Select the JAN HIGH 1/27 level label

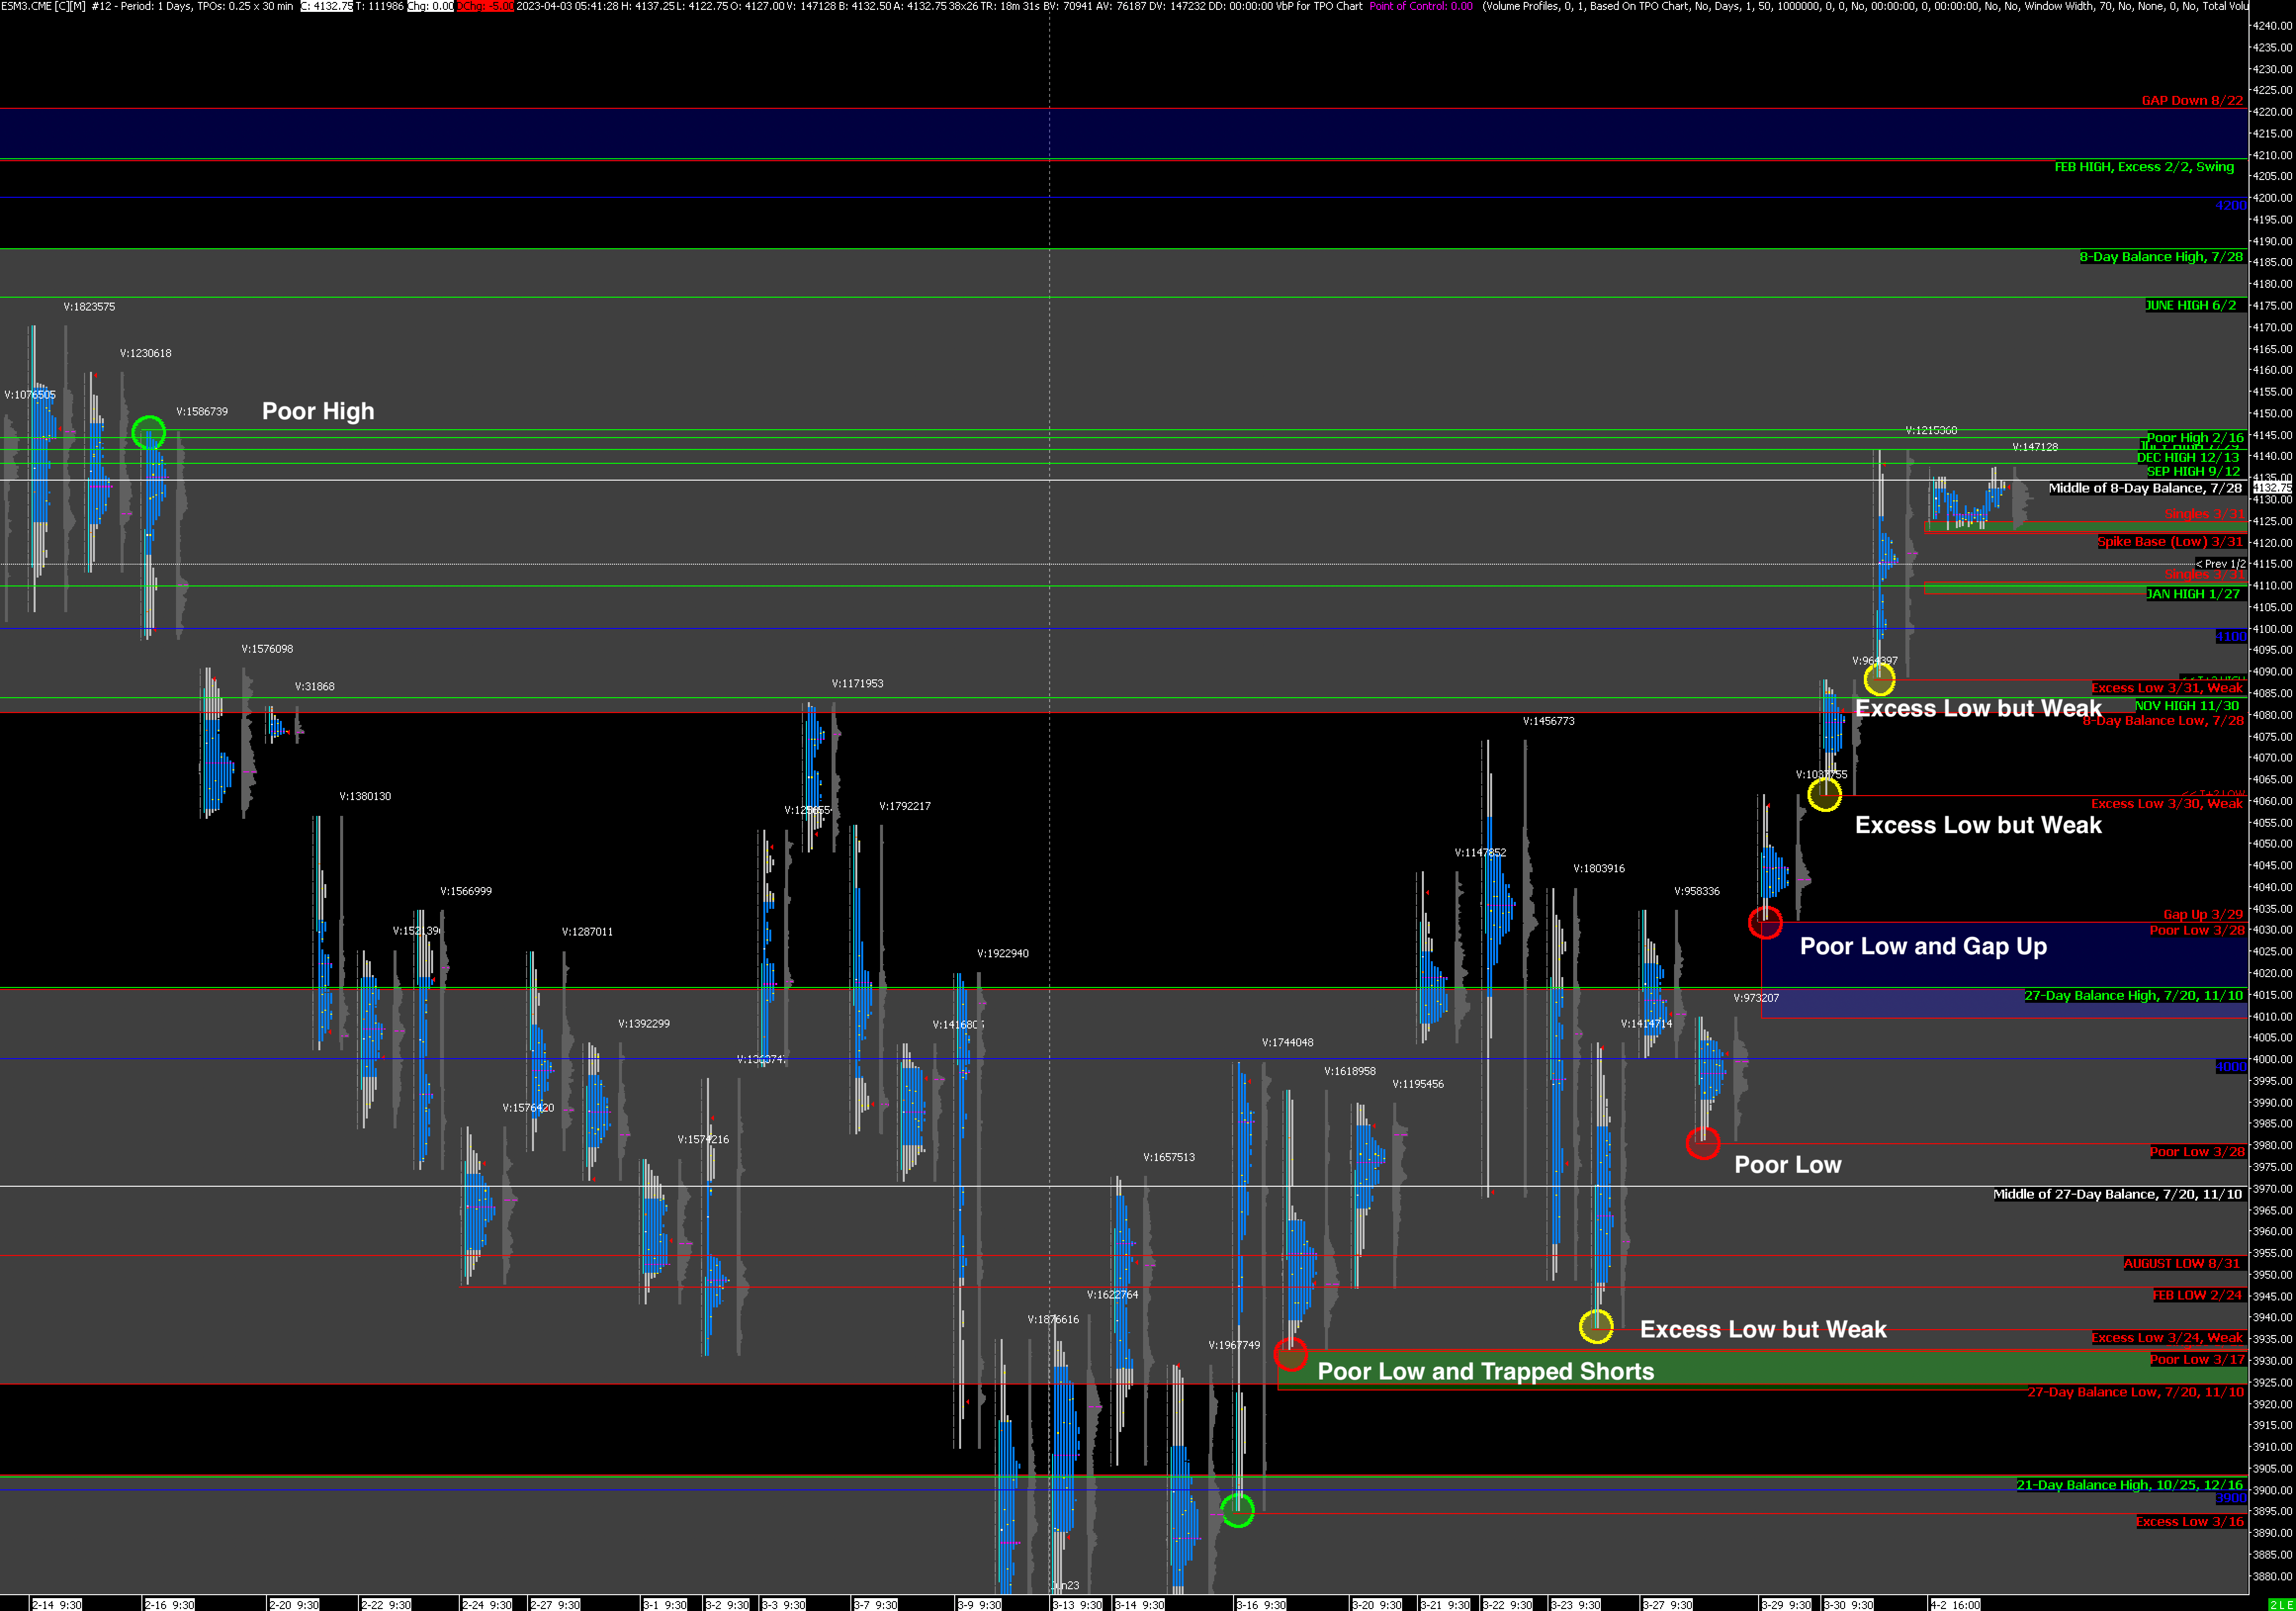coord(2193,594)
